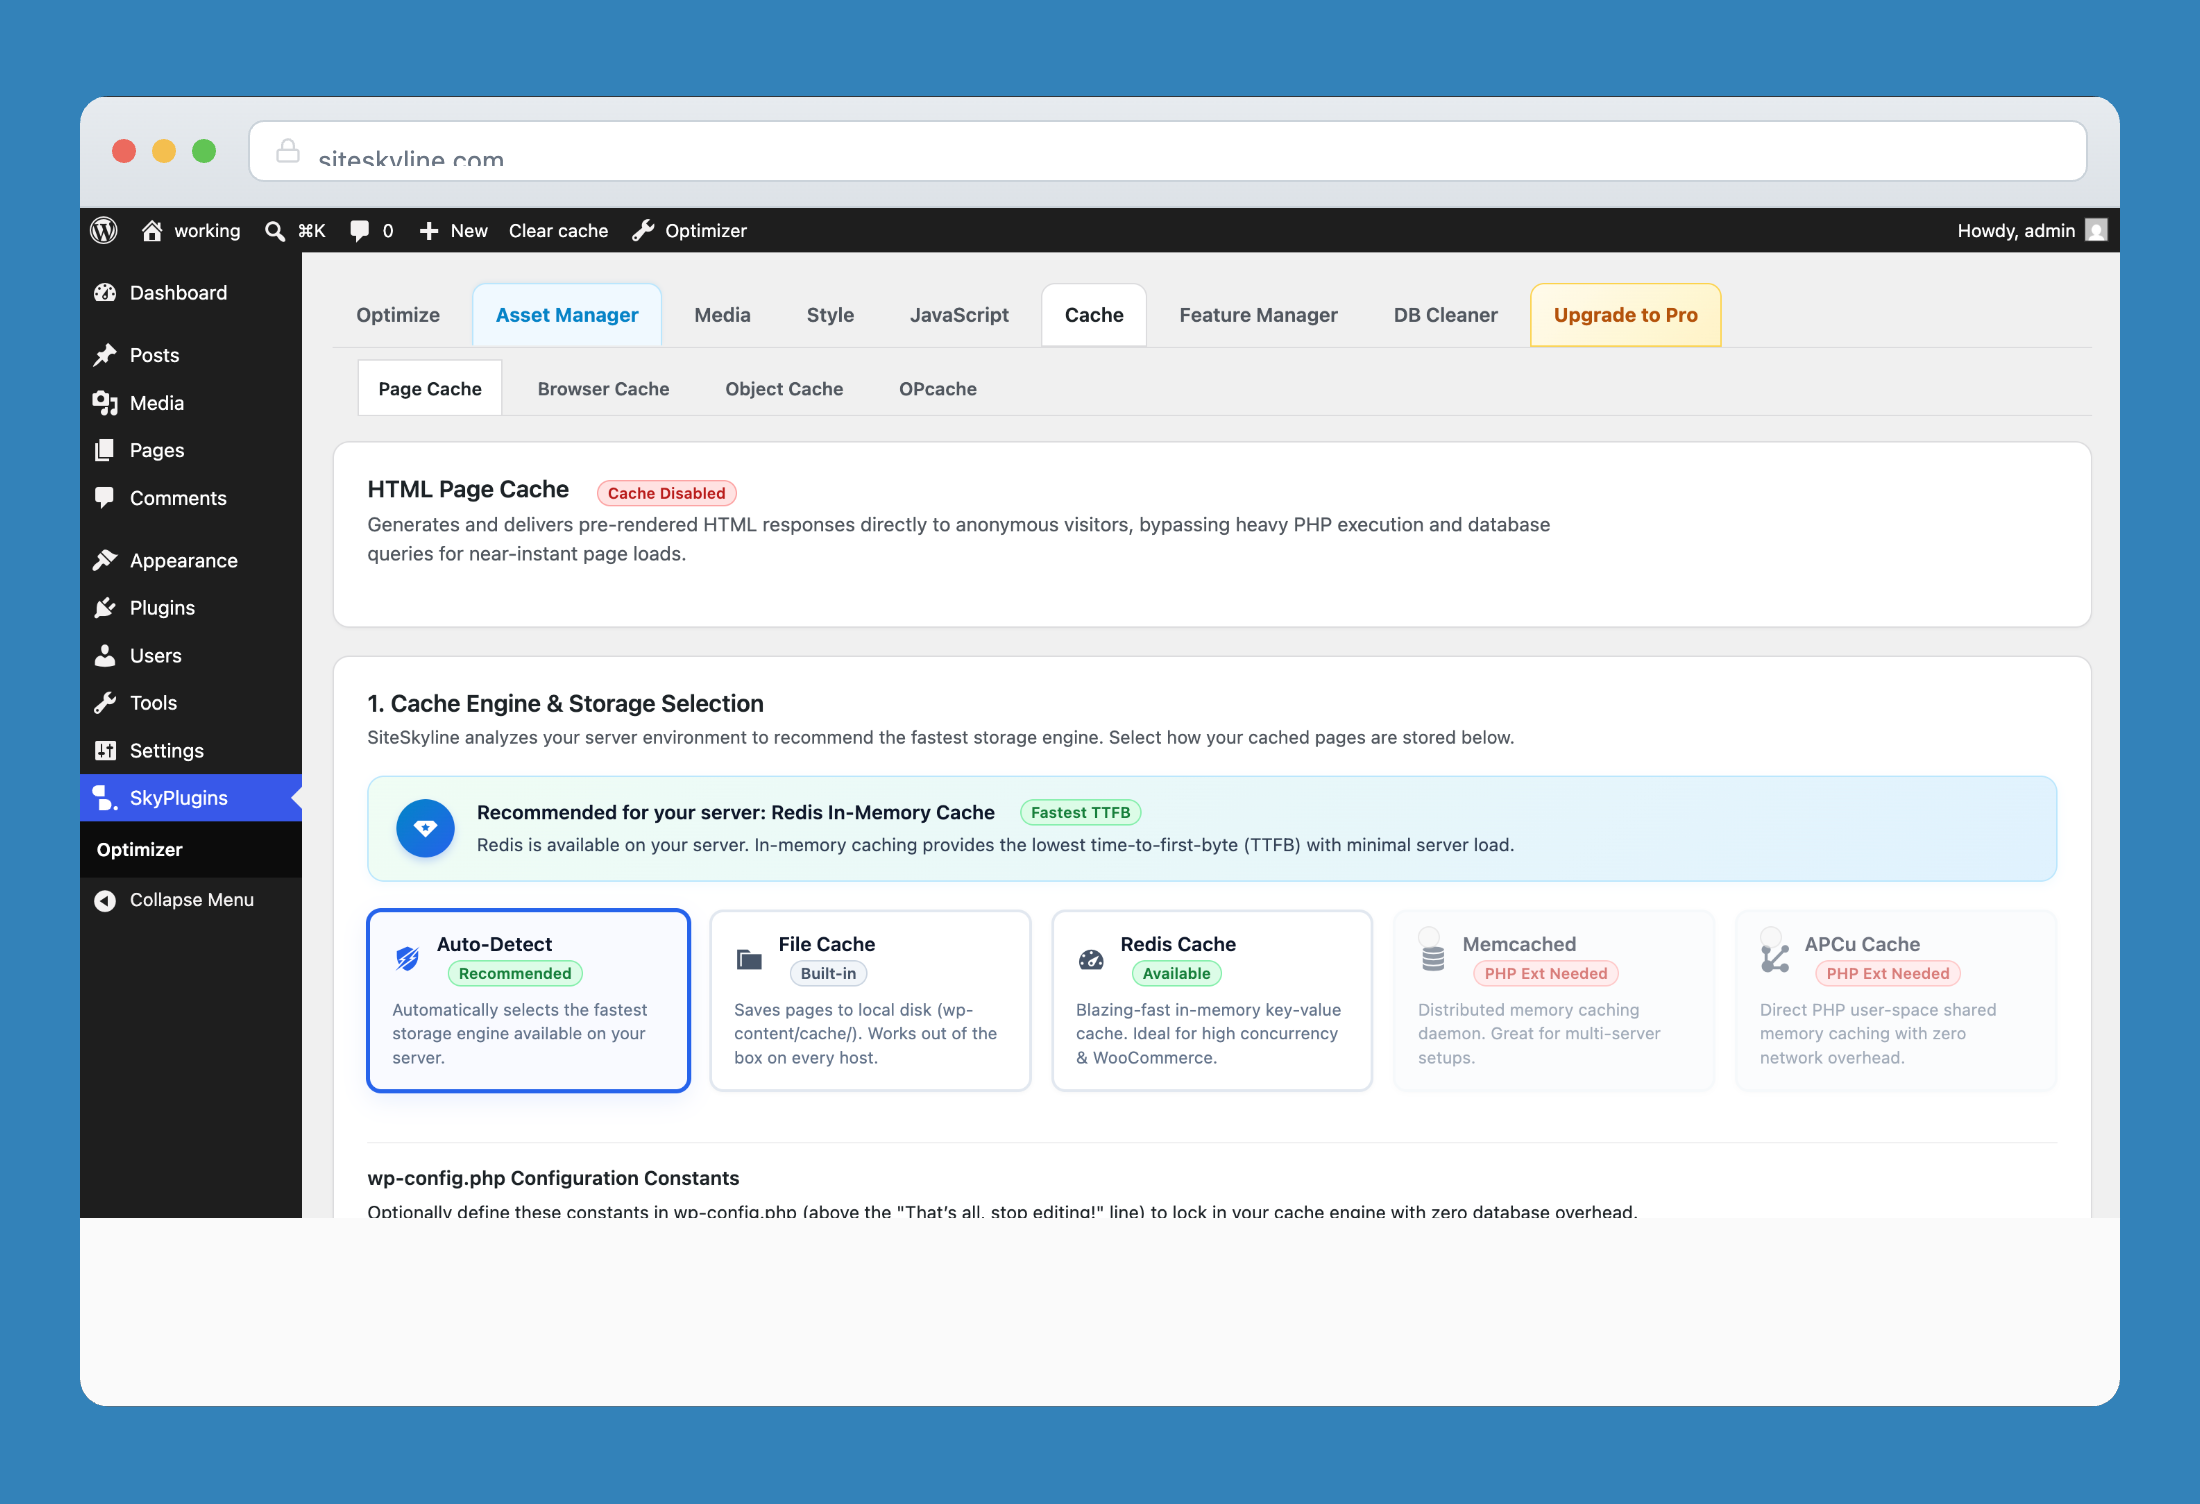2200x1504 pixels.
Task: Open the Feature Manager tab
Action: [1258, 315]
